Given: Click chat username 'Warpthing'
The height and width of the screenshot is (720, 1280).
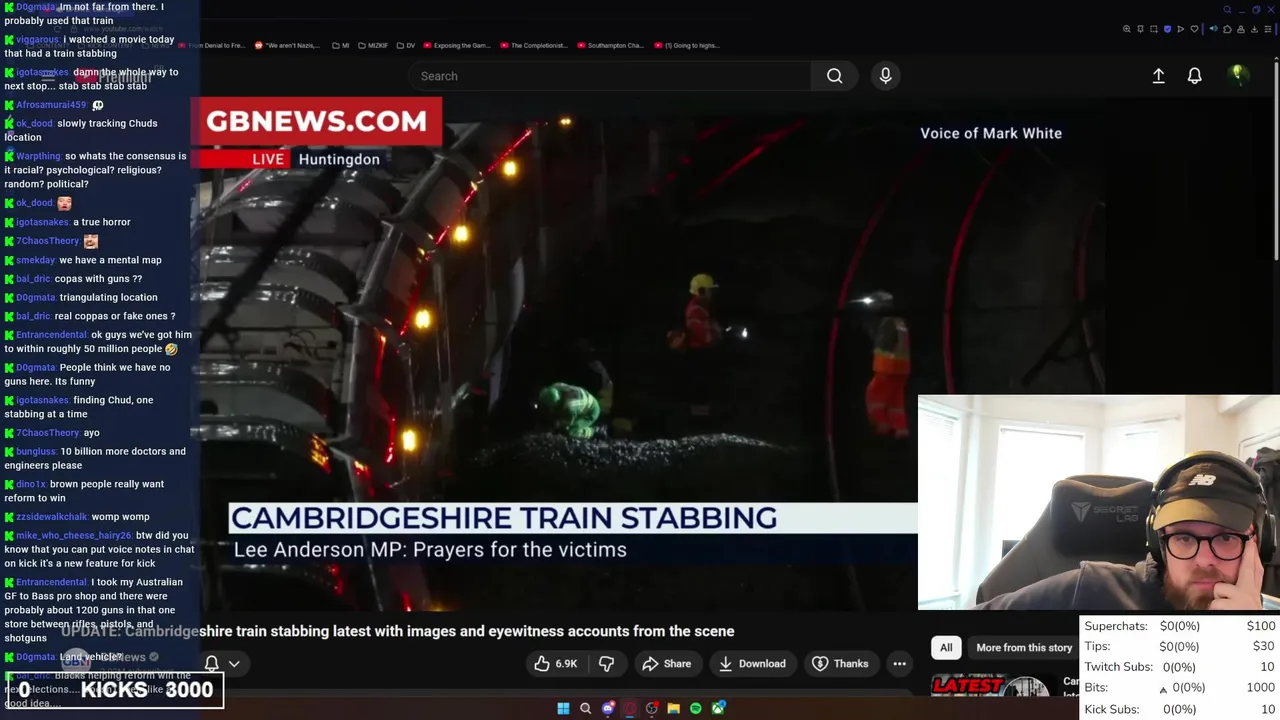Looking at the screenshot, I should 38,156.
